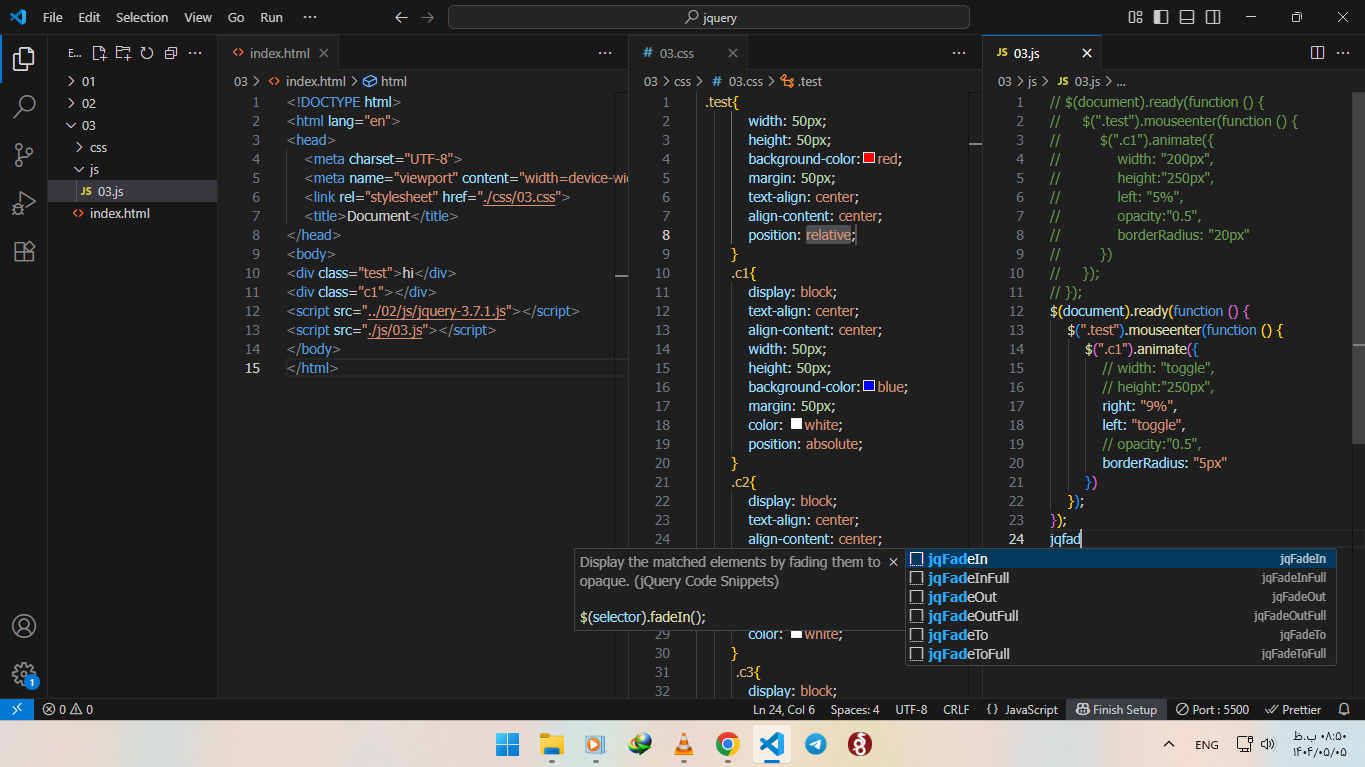Refresh the Explorer file tree
This screenshot has height=767, width=1365.
point(147,53)
